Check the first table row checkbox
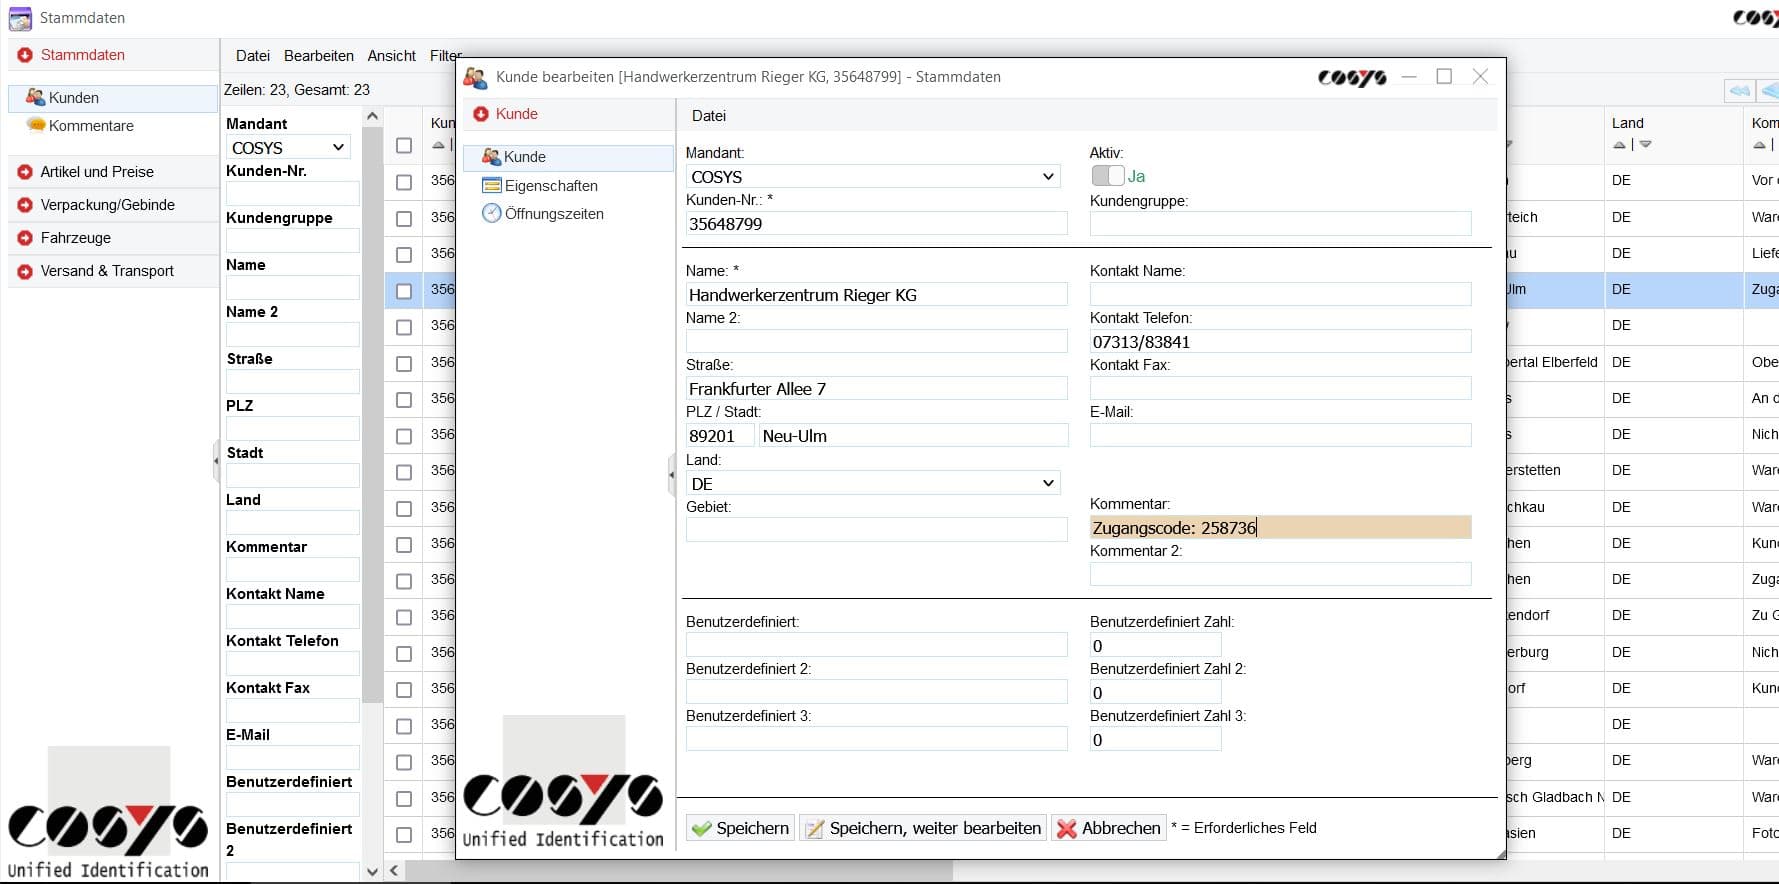Viewport: 1779px width, 884px height. 404,182
